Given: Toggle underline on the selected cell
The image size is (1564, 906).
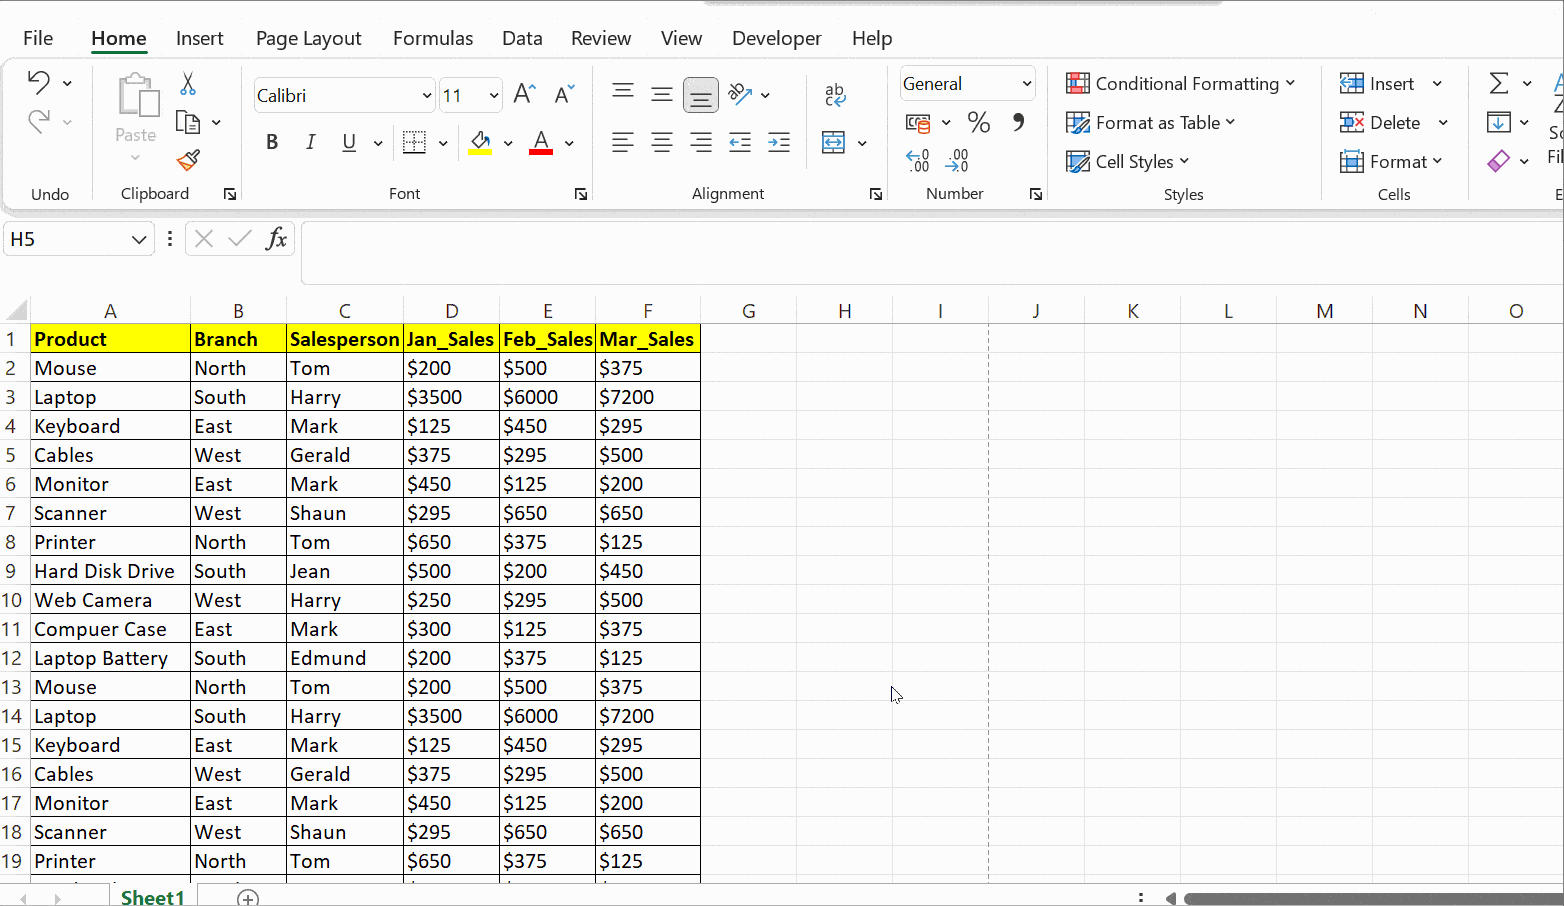Looking at the screenshot, I should (347, 142).
